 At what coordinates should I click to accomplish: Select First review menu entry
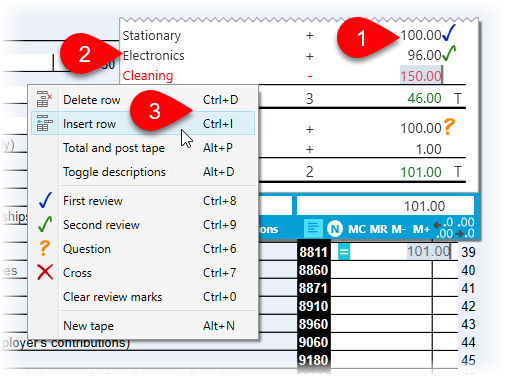point(143,200)
